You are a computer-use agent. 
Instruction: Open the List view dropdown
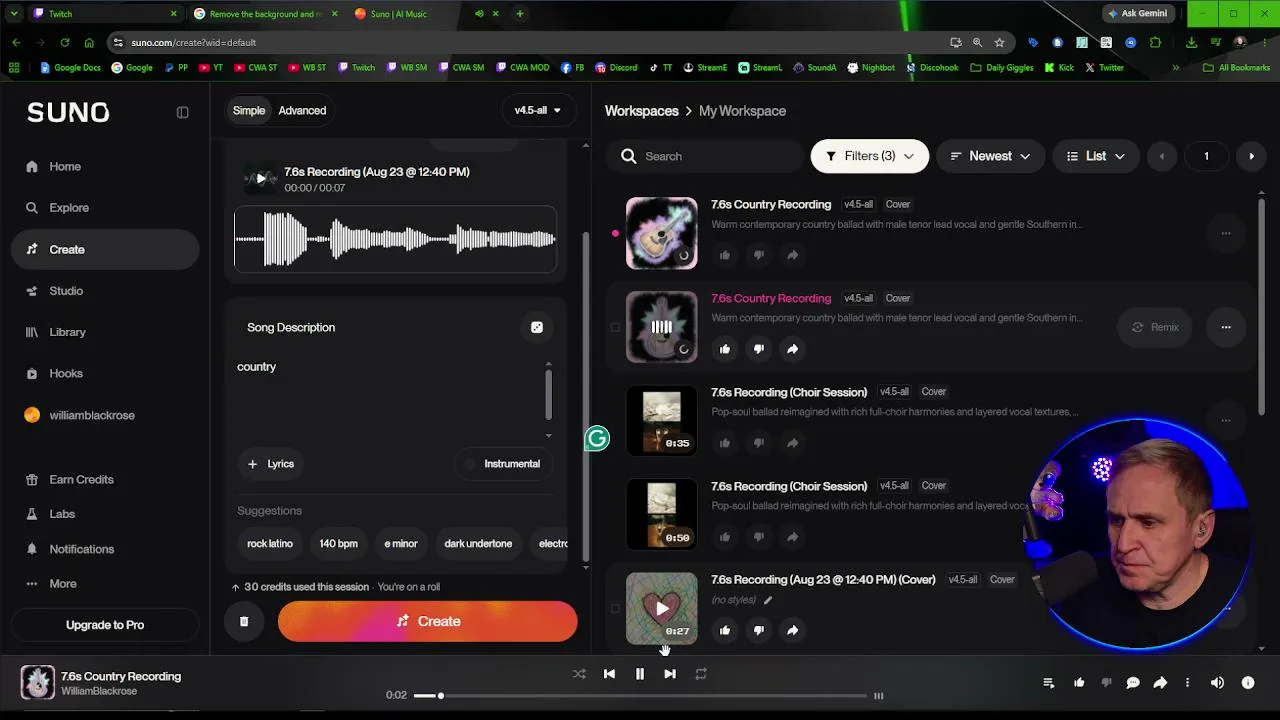(1096, 156)
